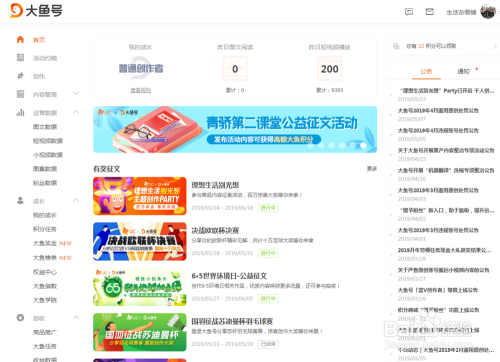Open 我的成长 in the sidebar
Viewport: 500px width, 362px height.
coord(45,215)
